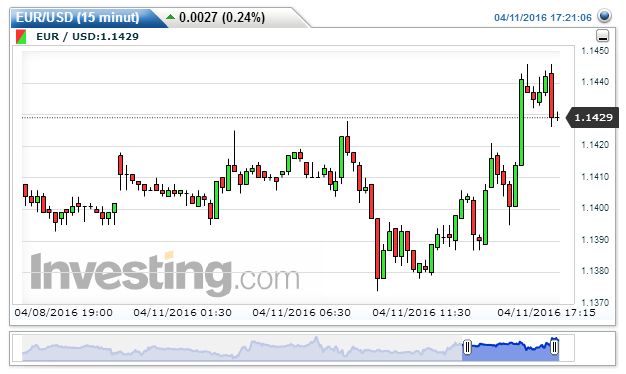Grab the right range slider handle

tap(554, 347)
